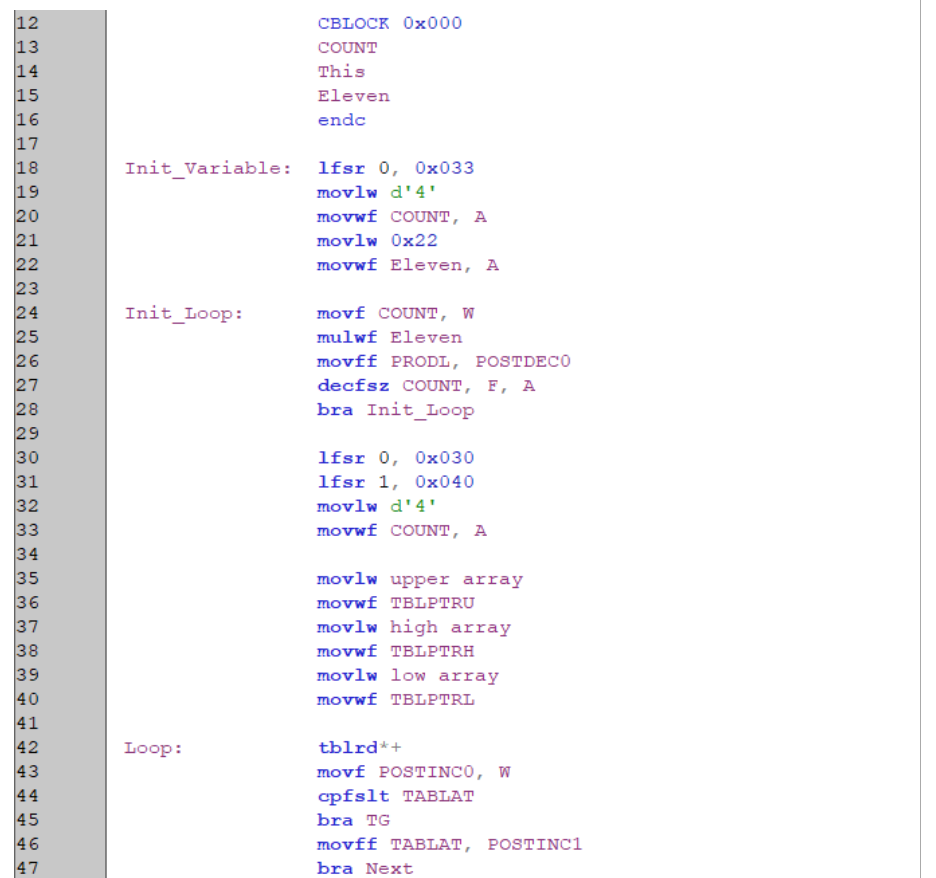
Task: Click the lfsr instruction on line 18
Action: pyautogui.click(x=340, y=168)
